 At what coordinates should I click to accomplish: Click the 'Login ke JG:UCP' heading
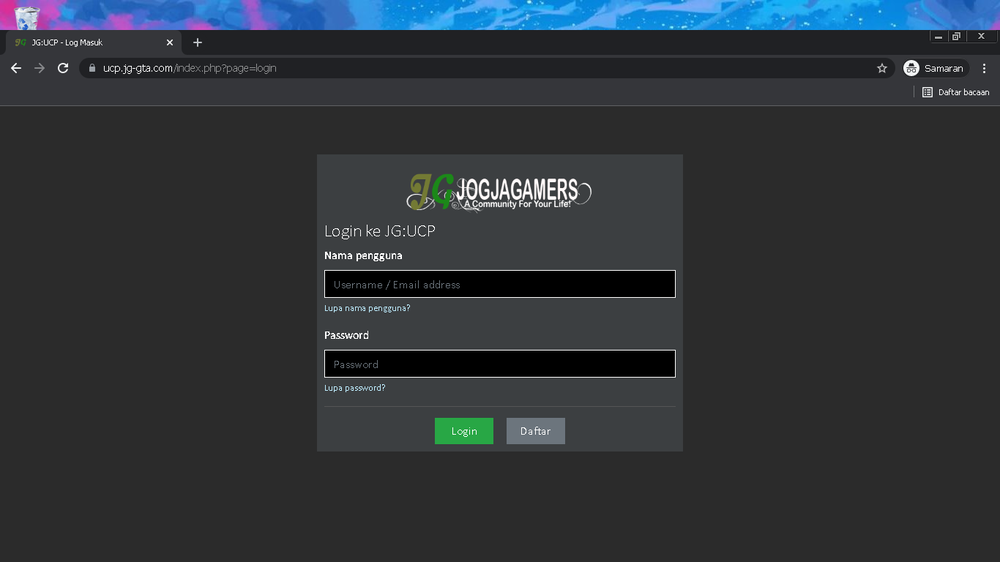tap(379, 231)
